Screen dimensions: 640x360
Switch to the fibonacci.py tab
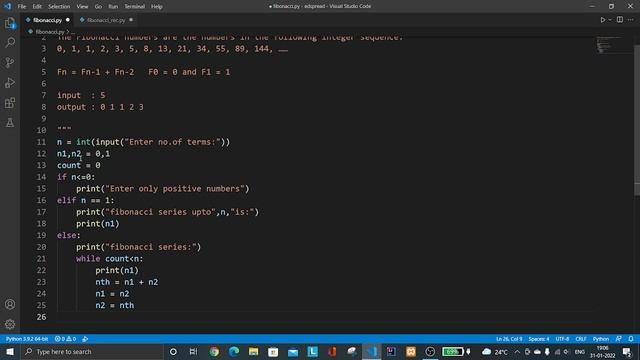47,20
